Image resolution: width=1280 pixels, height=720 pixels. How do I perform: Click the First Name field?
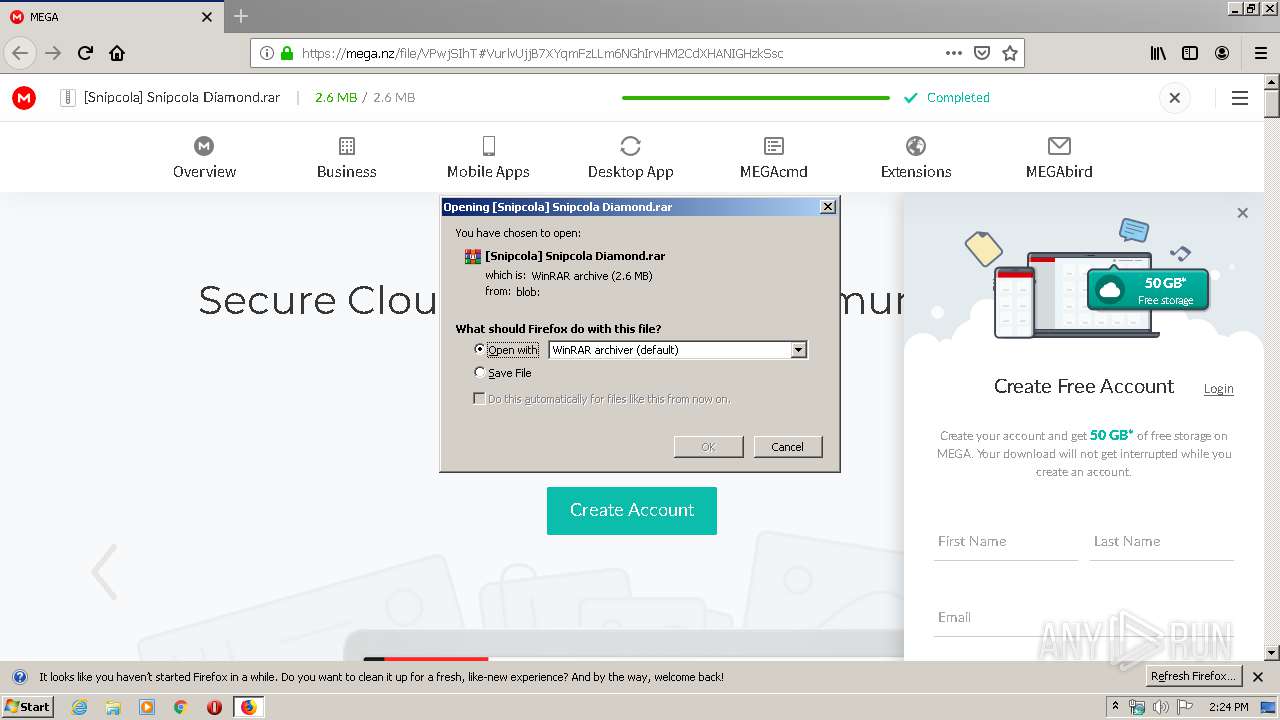[x=1005, y=541]
